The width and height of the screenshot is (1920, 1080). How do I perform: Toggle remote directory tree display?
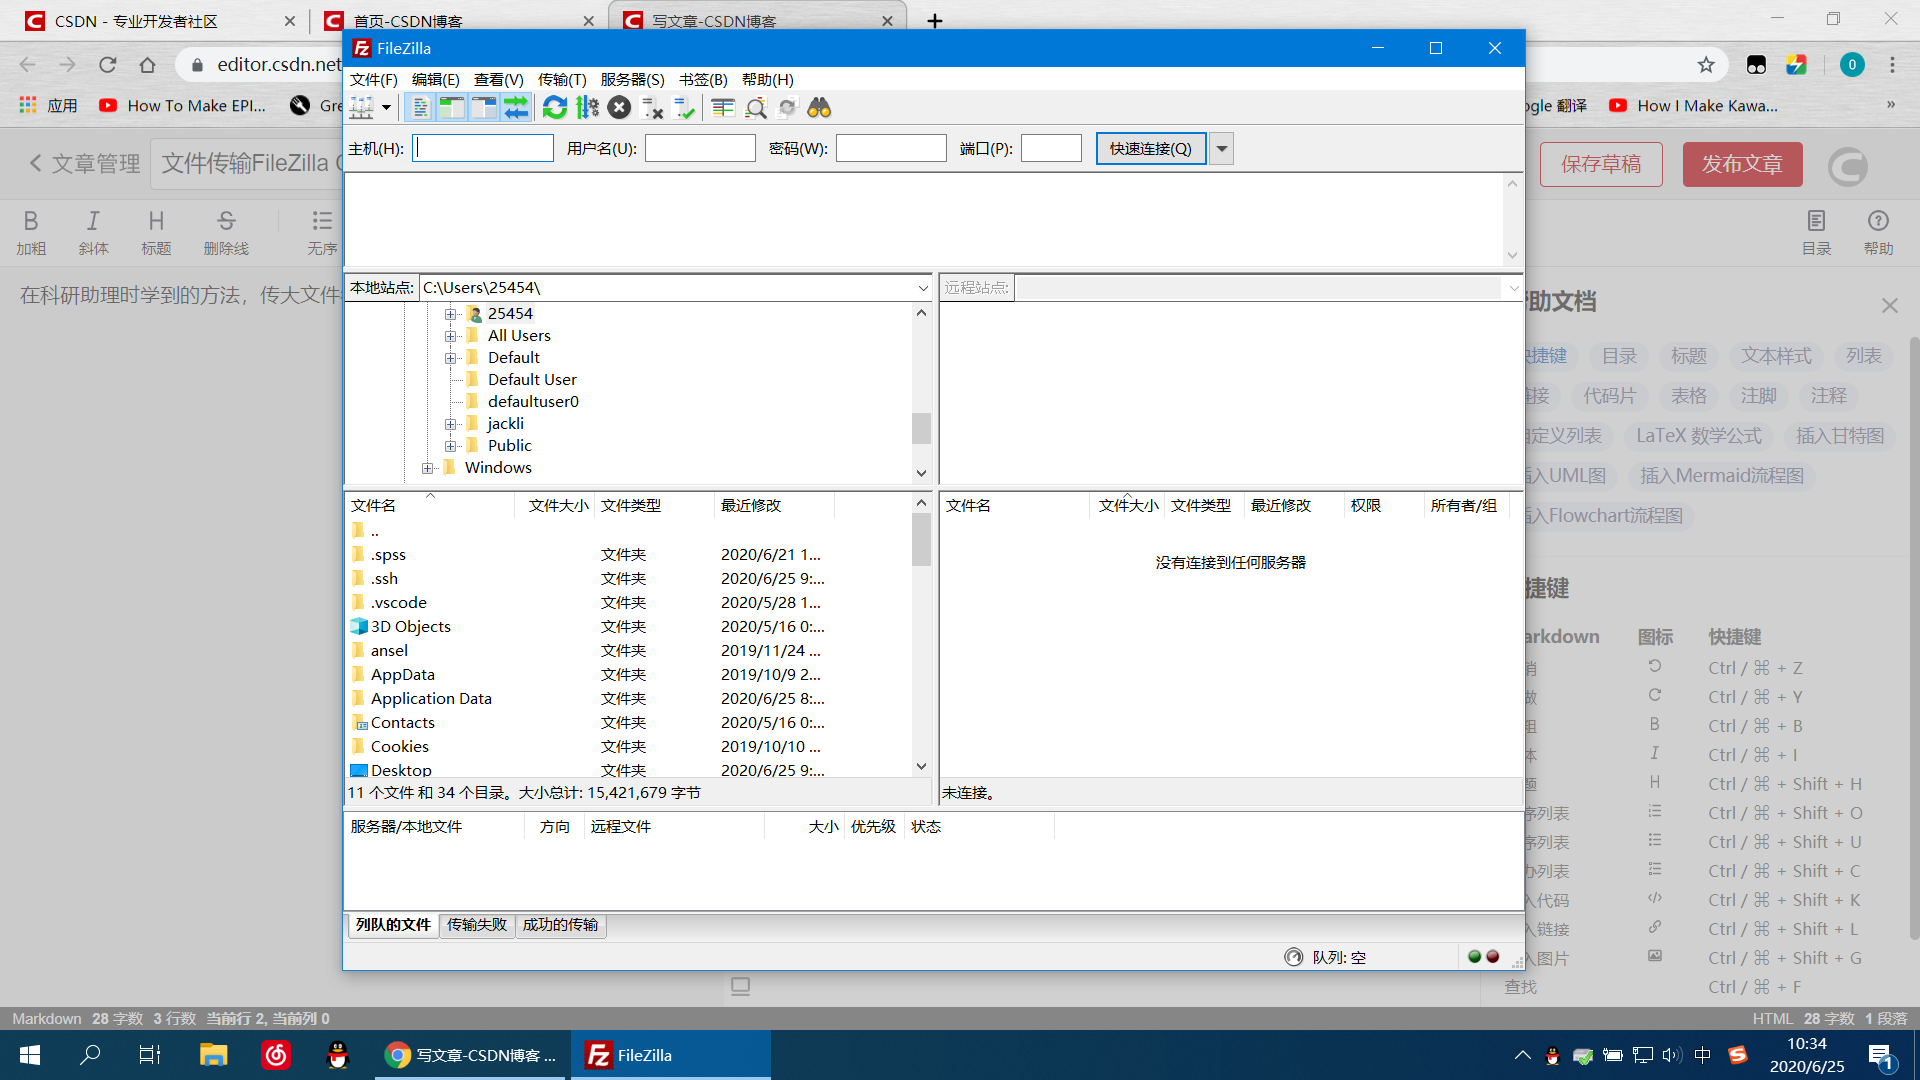click(484, 108)
